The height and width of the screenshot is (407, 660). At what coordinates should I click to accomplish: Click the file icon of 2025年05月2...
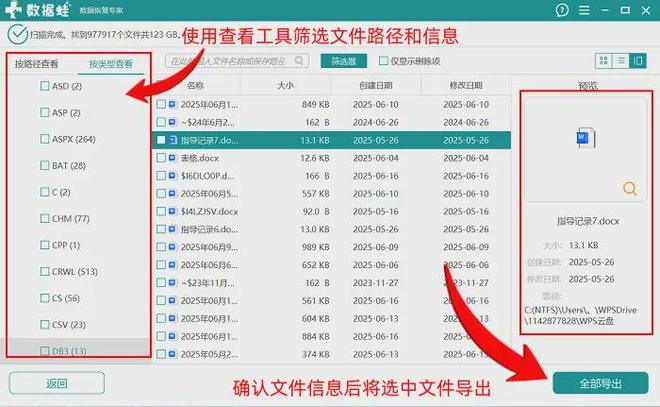pos(172,354)
